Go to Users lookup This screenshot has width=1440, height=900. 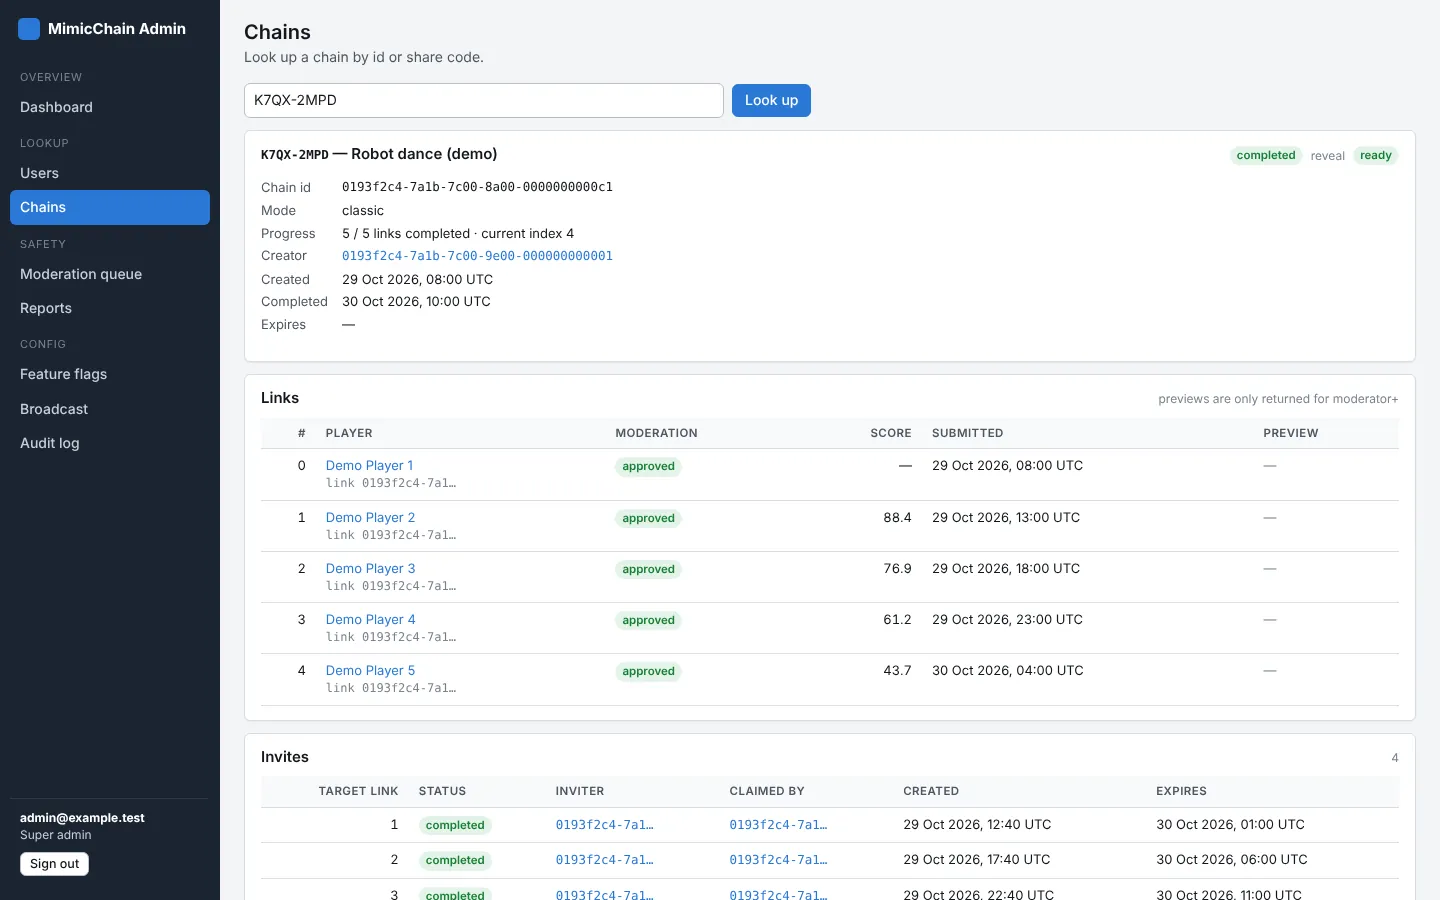110,173
